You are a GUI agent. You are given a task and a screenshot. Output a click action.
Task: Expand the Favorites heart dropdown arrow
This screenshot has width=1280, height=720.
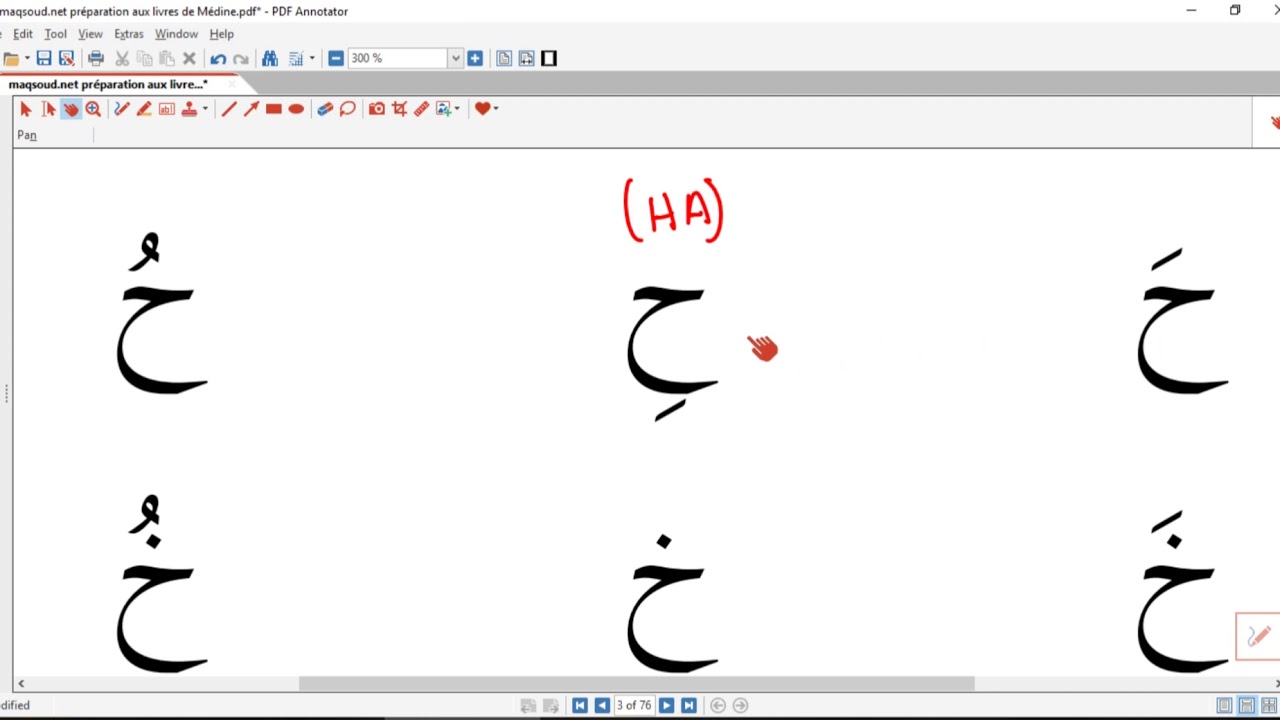(496, 108)
